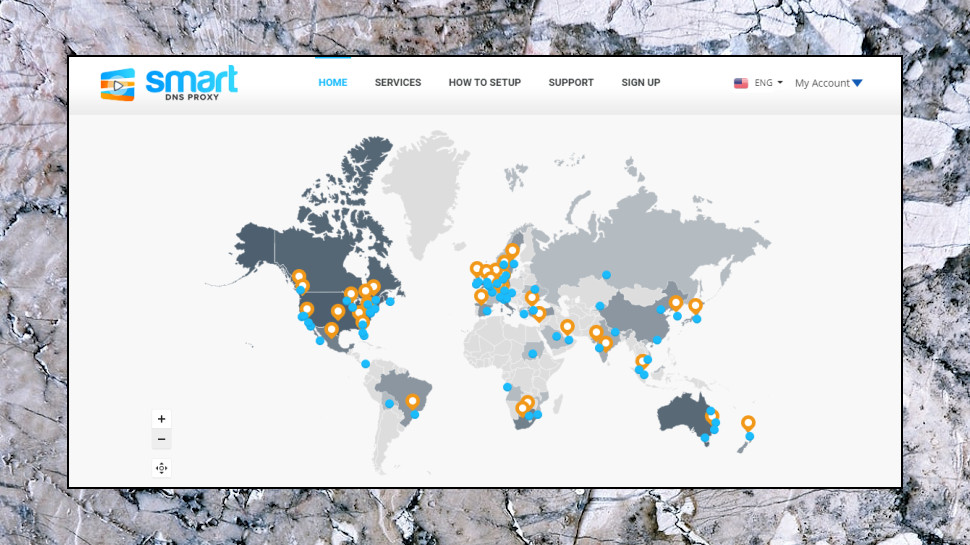Select the orange pin near Dubai

567,327
